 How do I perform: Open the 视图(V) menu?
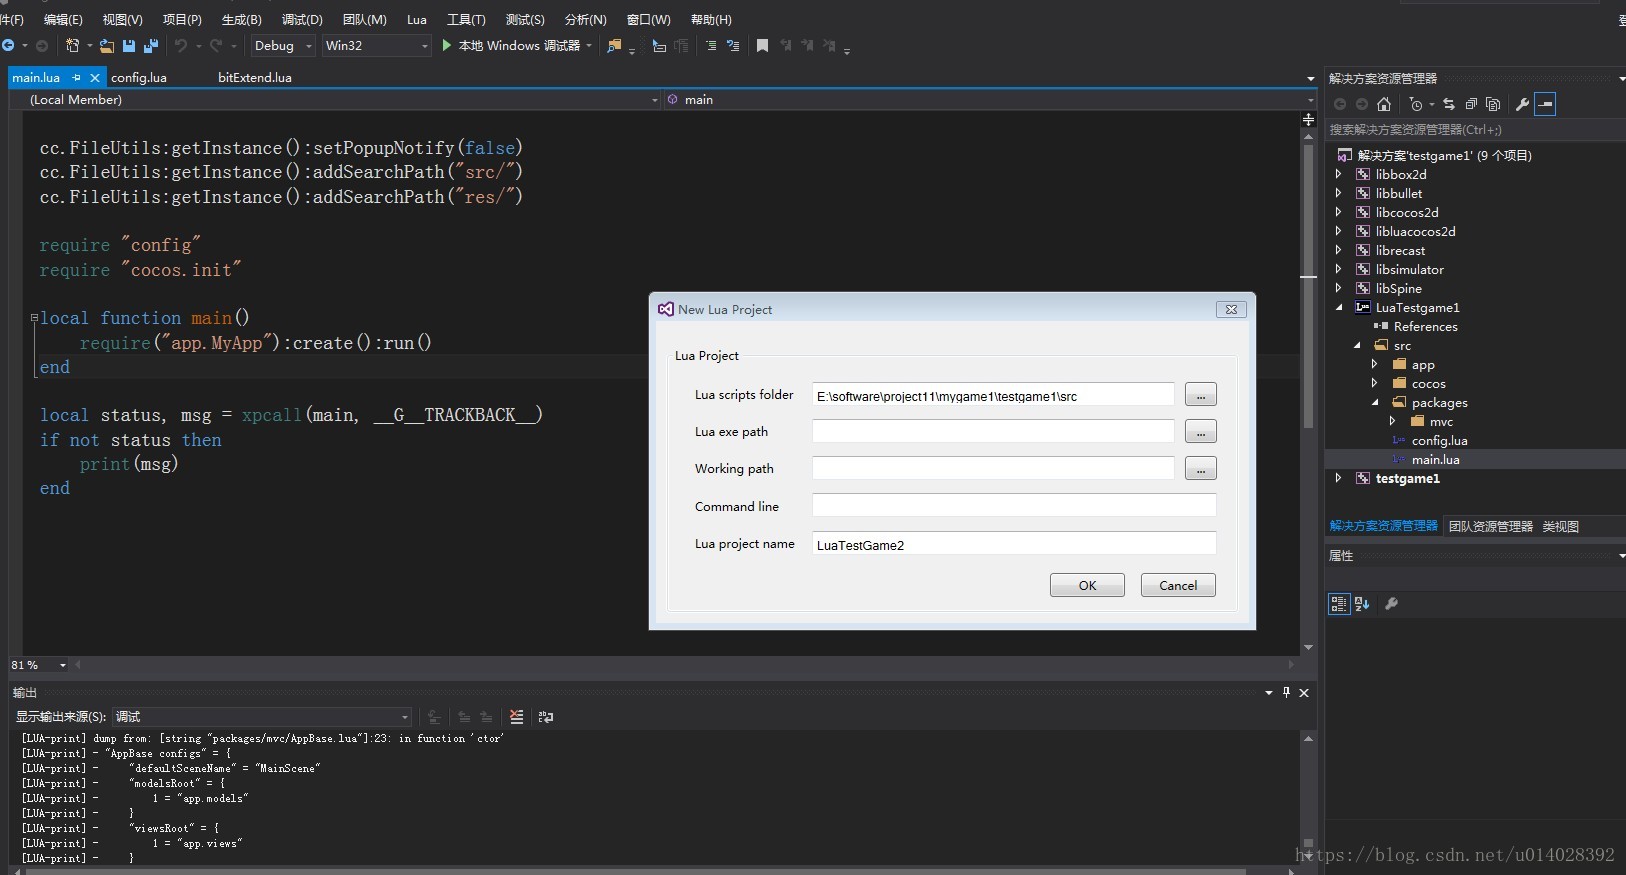pos(123,19)
